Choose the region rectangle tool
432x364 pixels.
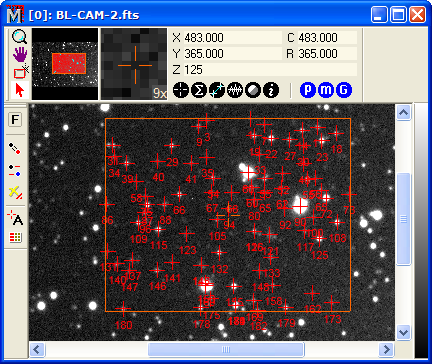(x=20, y=72)
